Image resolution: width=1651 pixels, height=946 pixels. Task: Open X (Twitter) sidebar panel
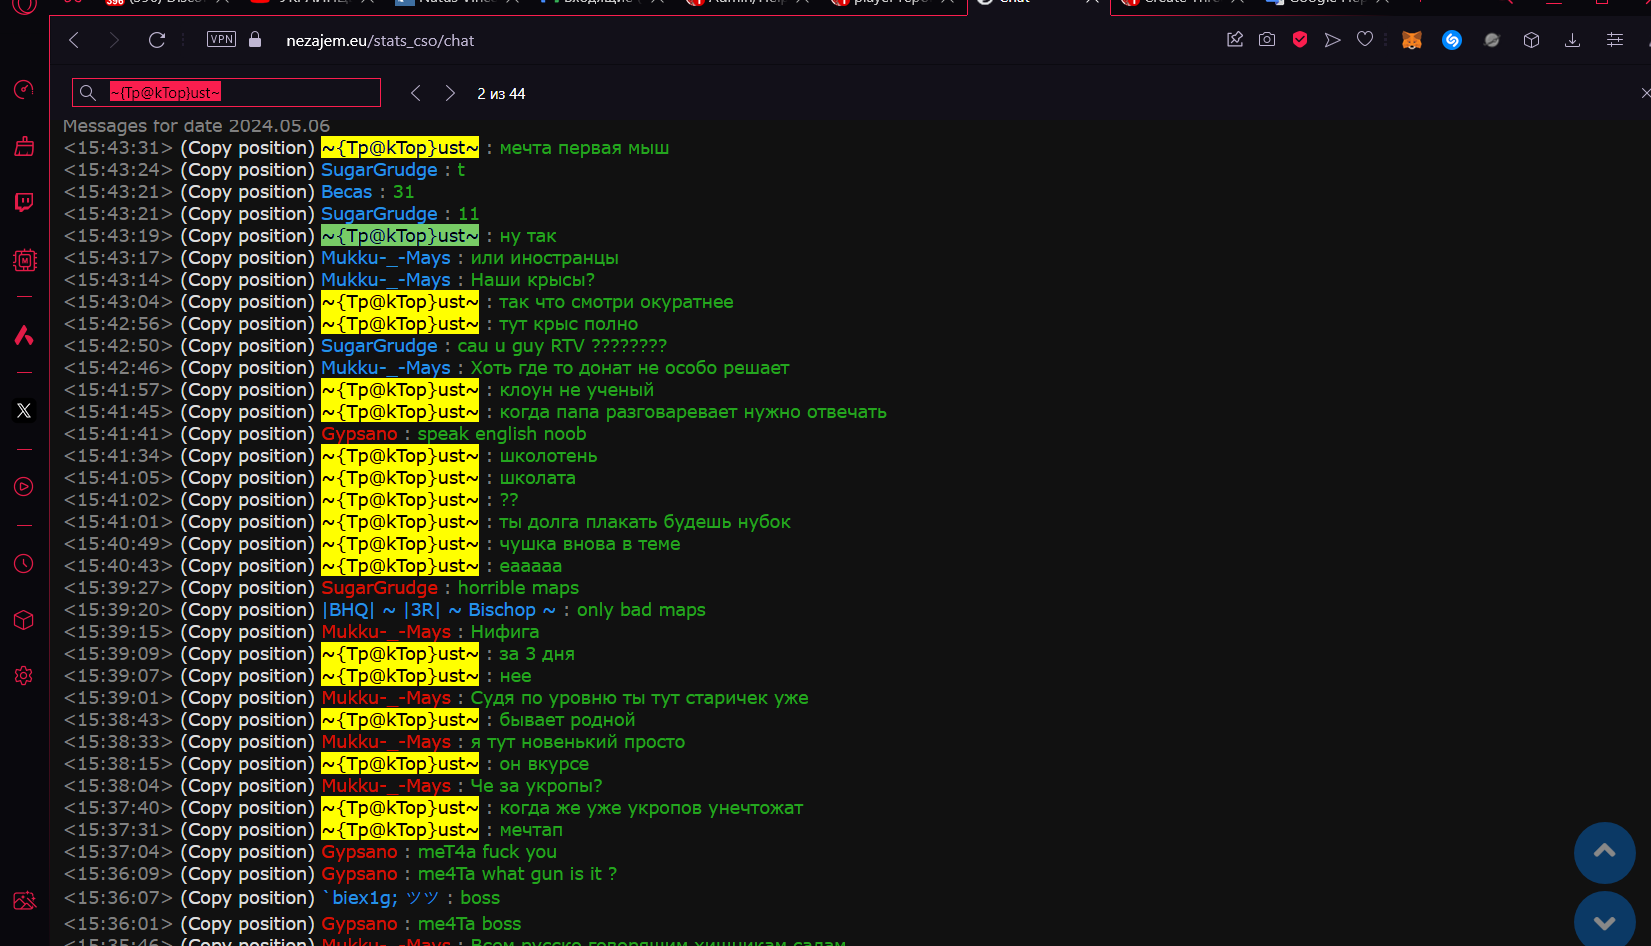[x=24, y=411]
